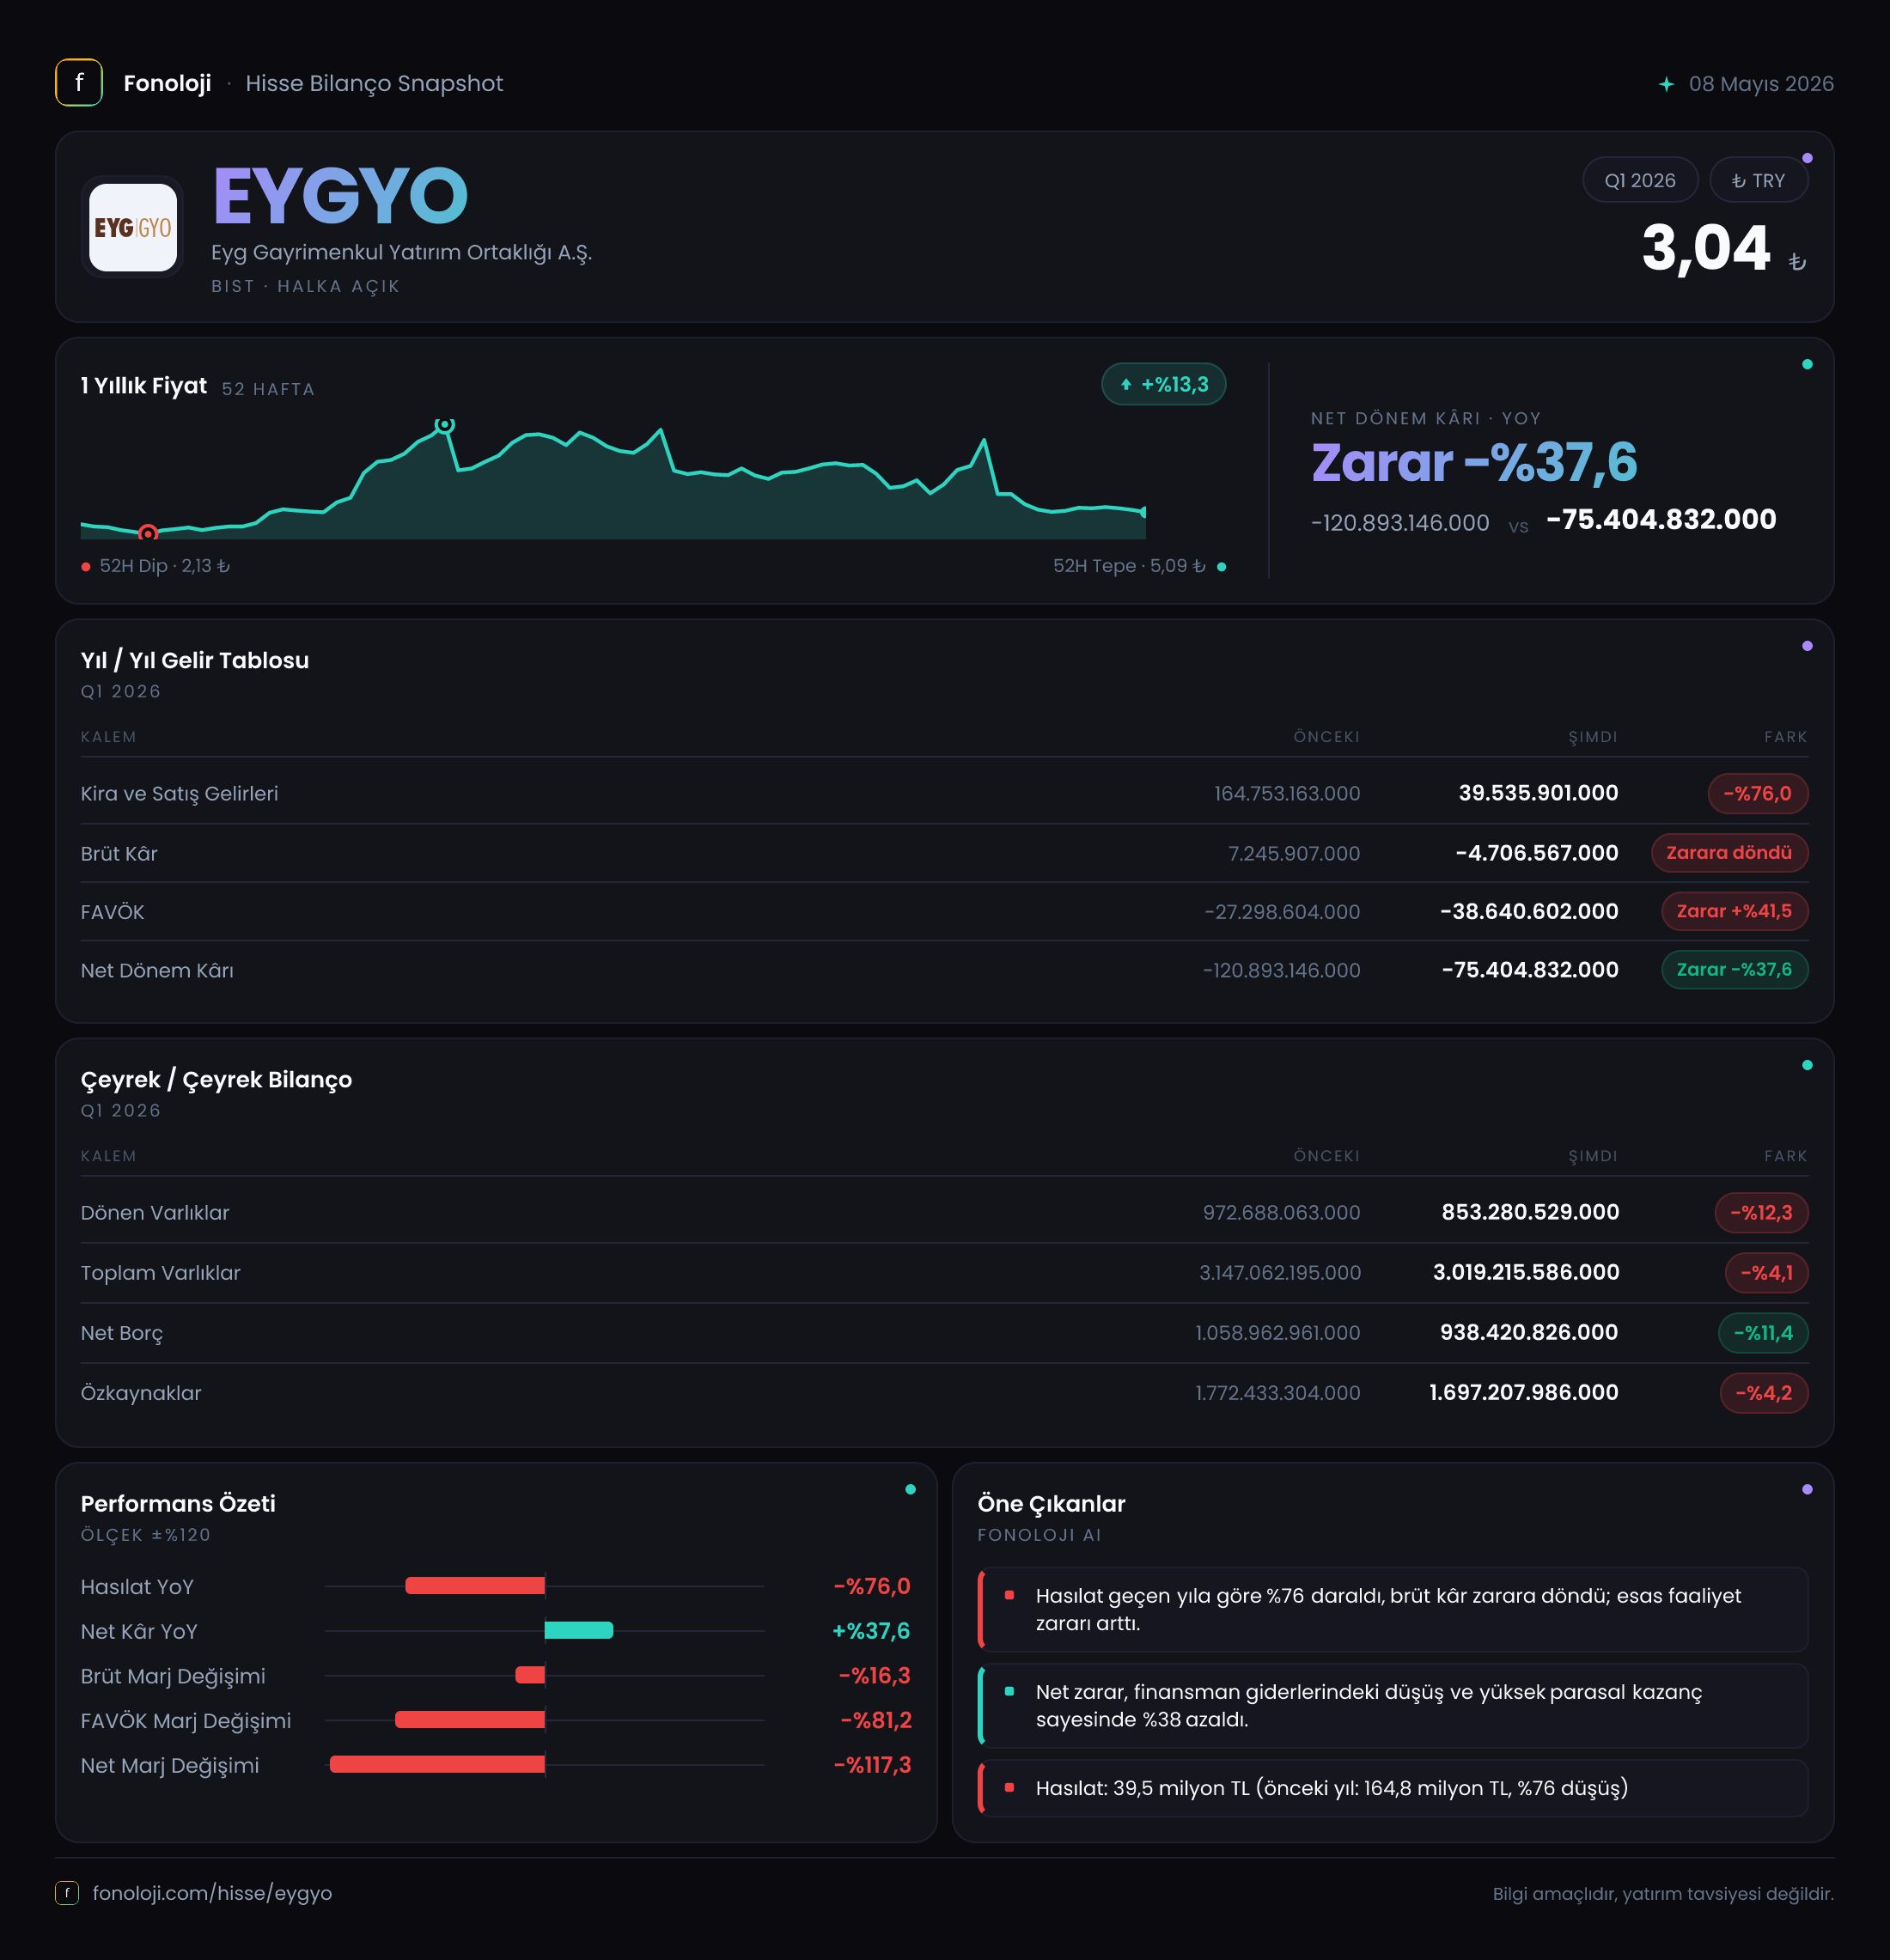Click the value 3.019.215.586.000
This screenshot has height=1960, width=1890.
coord(1526,1273)
